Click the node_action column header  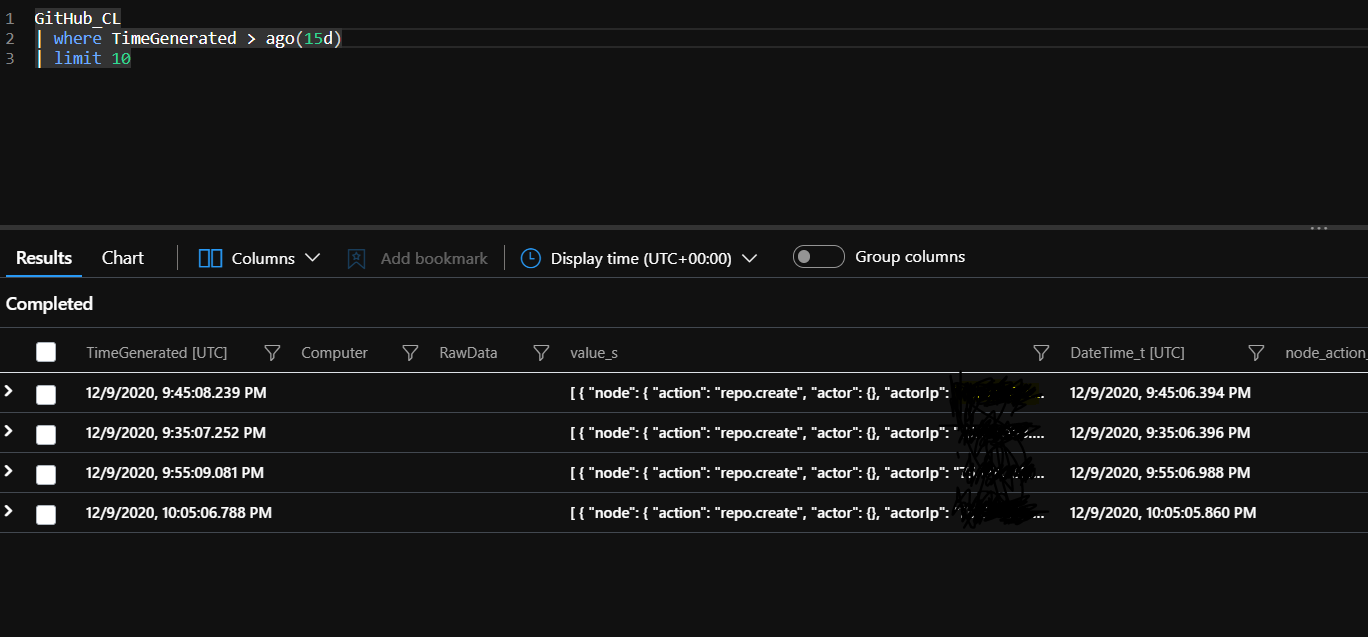coord(1326,353)
